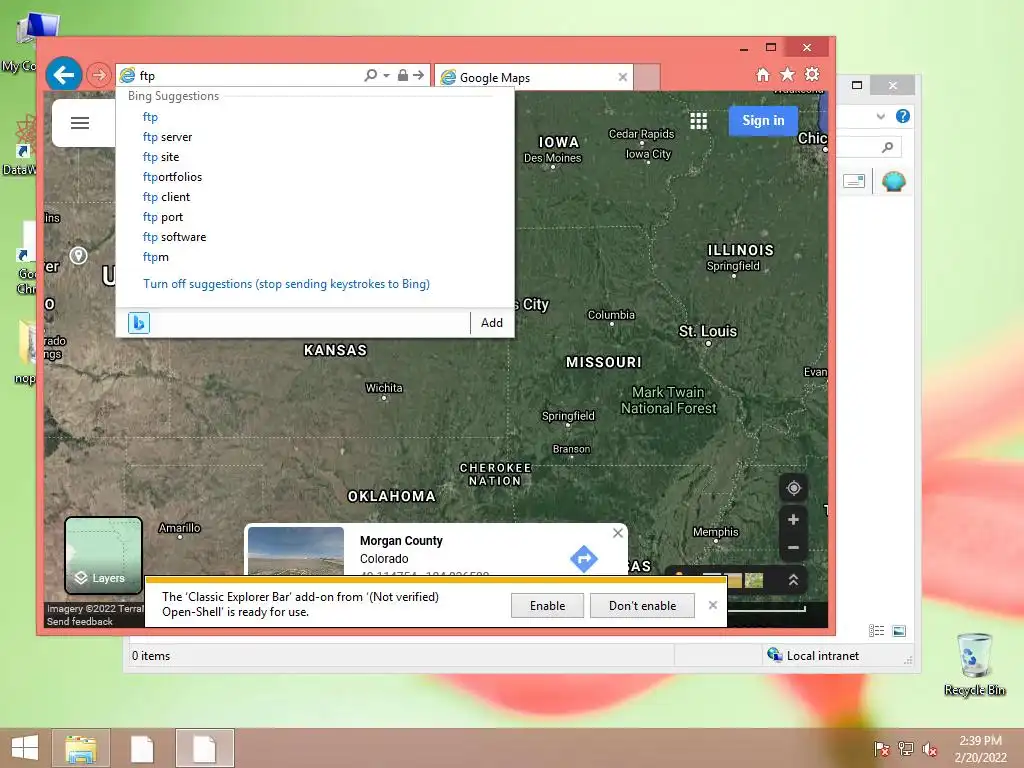Select the Google Maps tab
The image size is (1024, 768).
pyautogui.click(x=534, y=77)
